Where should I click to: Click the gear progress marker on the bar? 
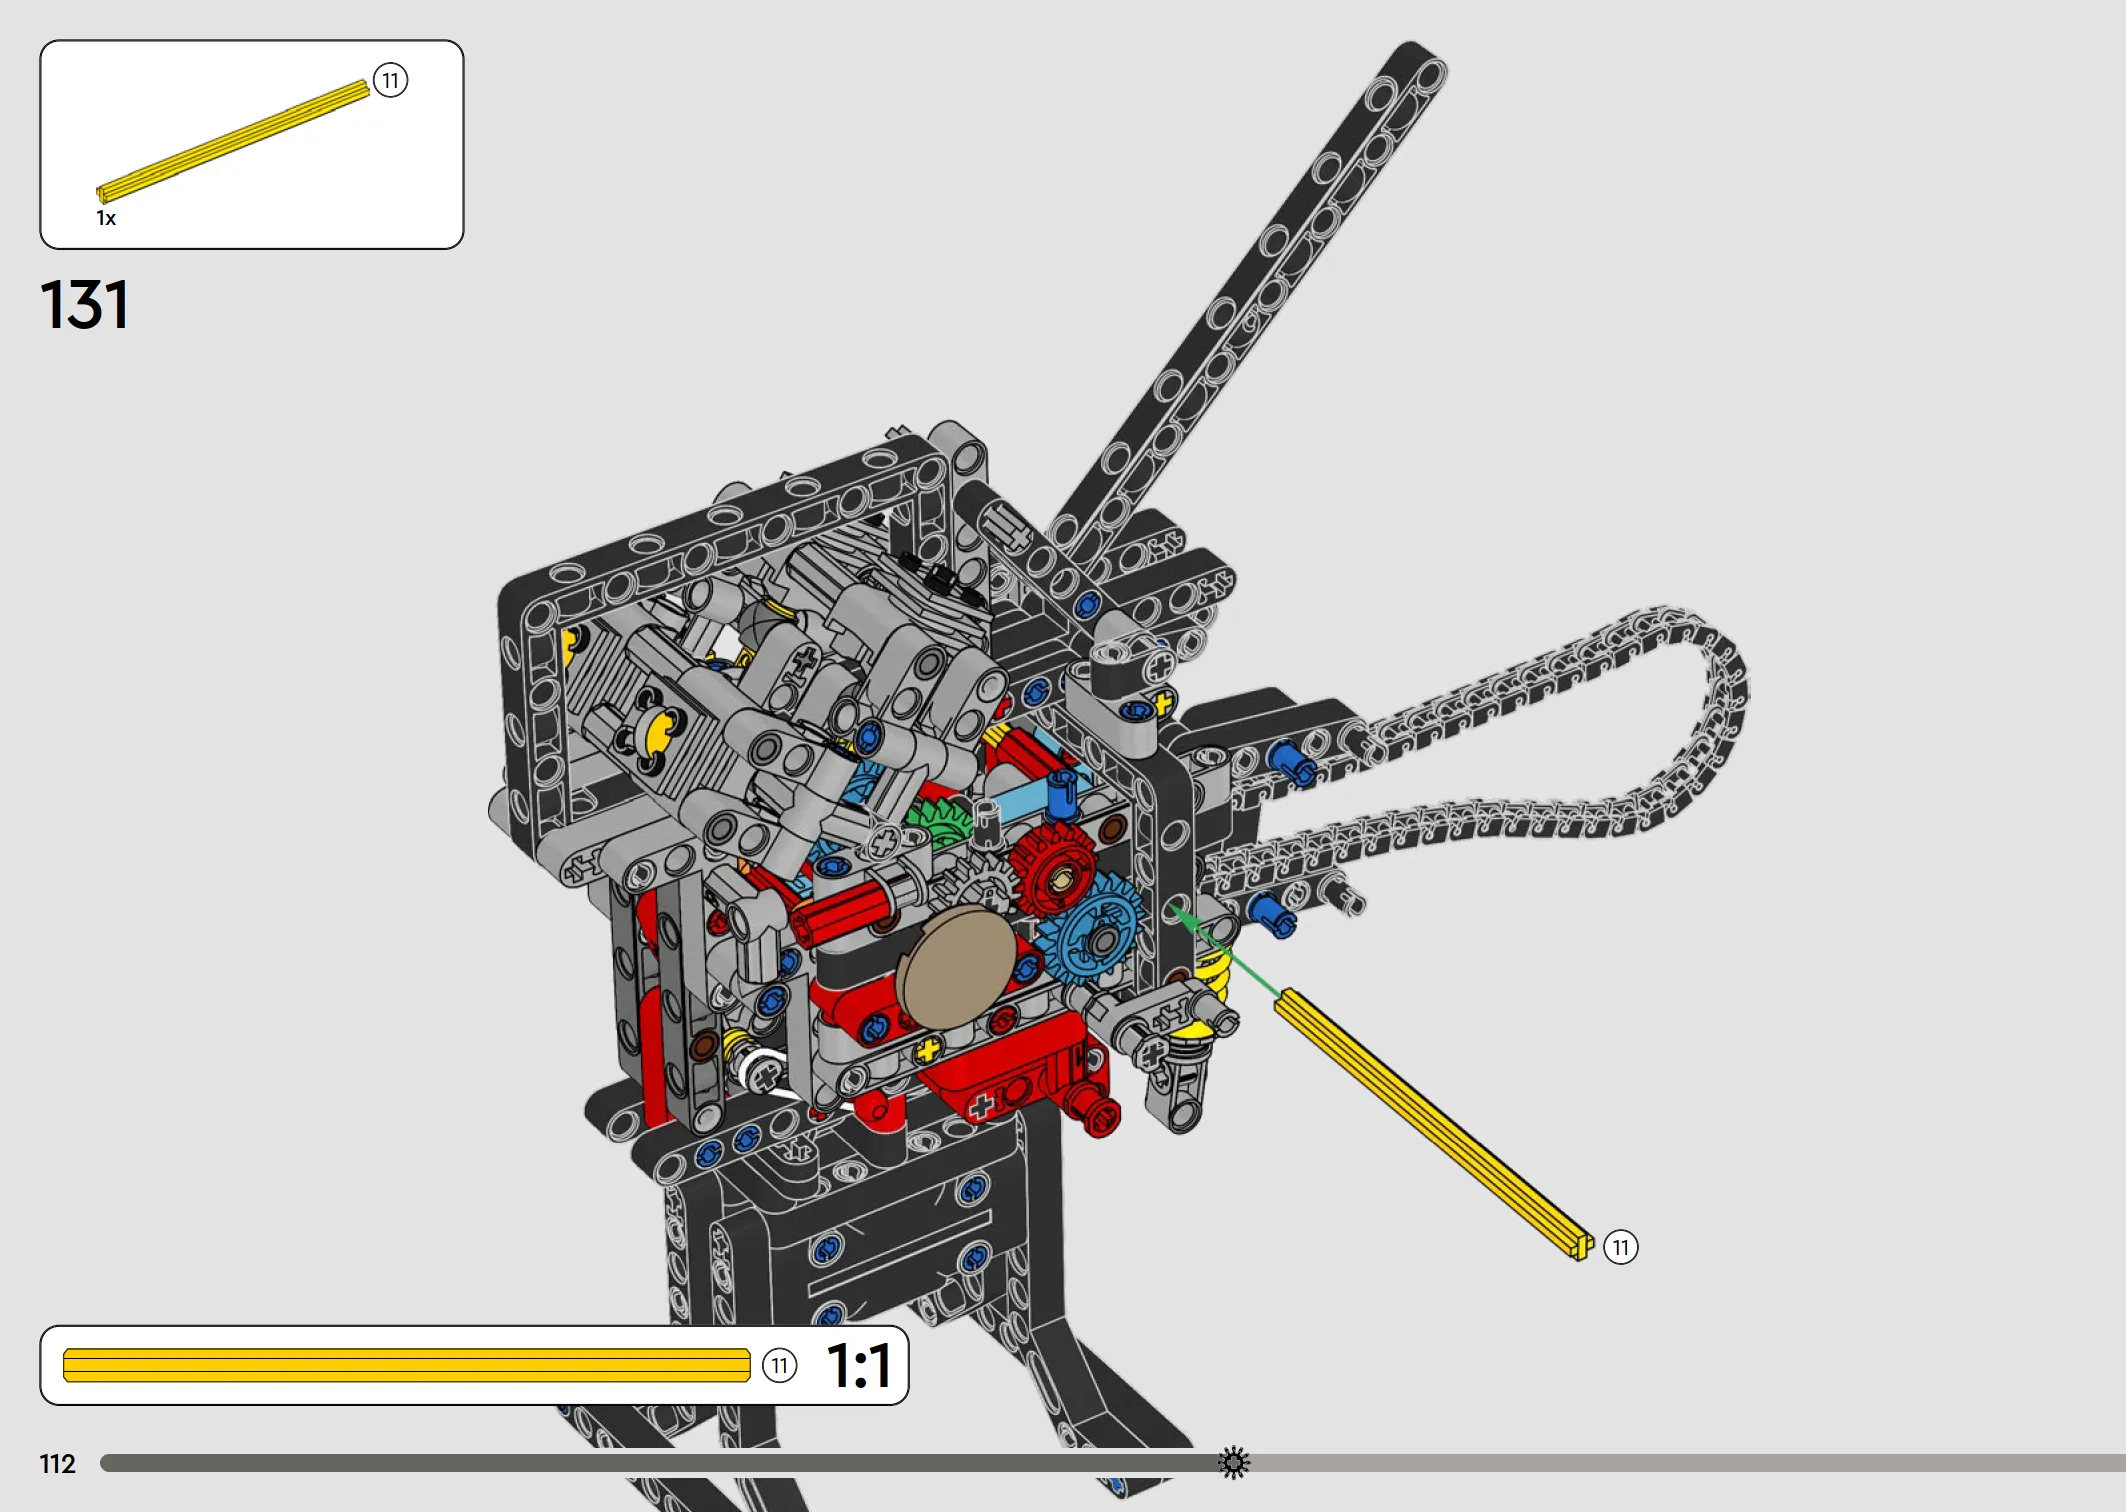click(x=1234, y=1463)
